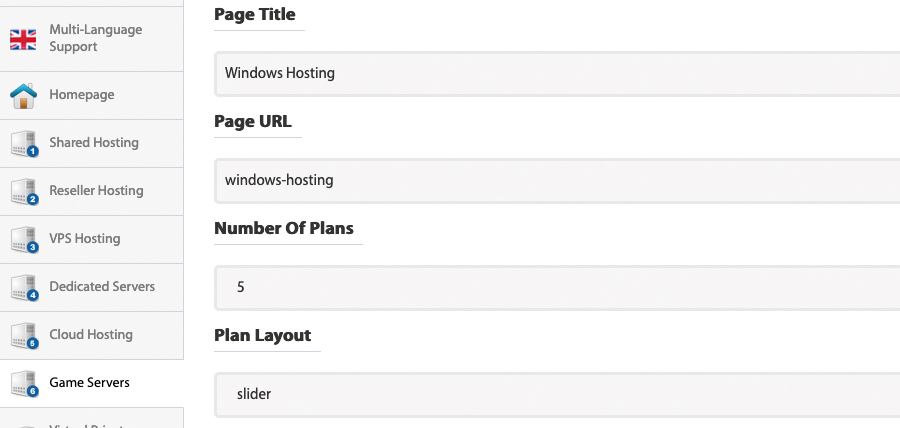900x428 pixels.
Task: Click the Homepage house icon
Action: click(24, 96)
